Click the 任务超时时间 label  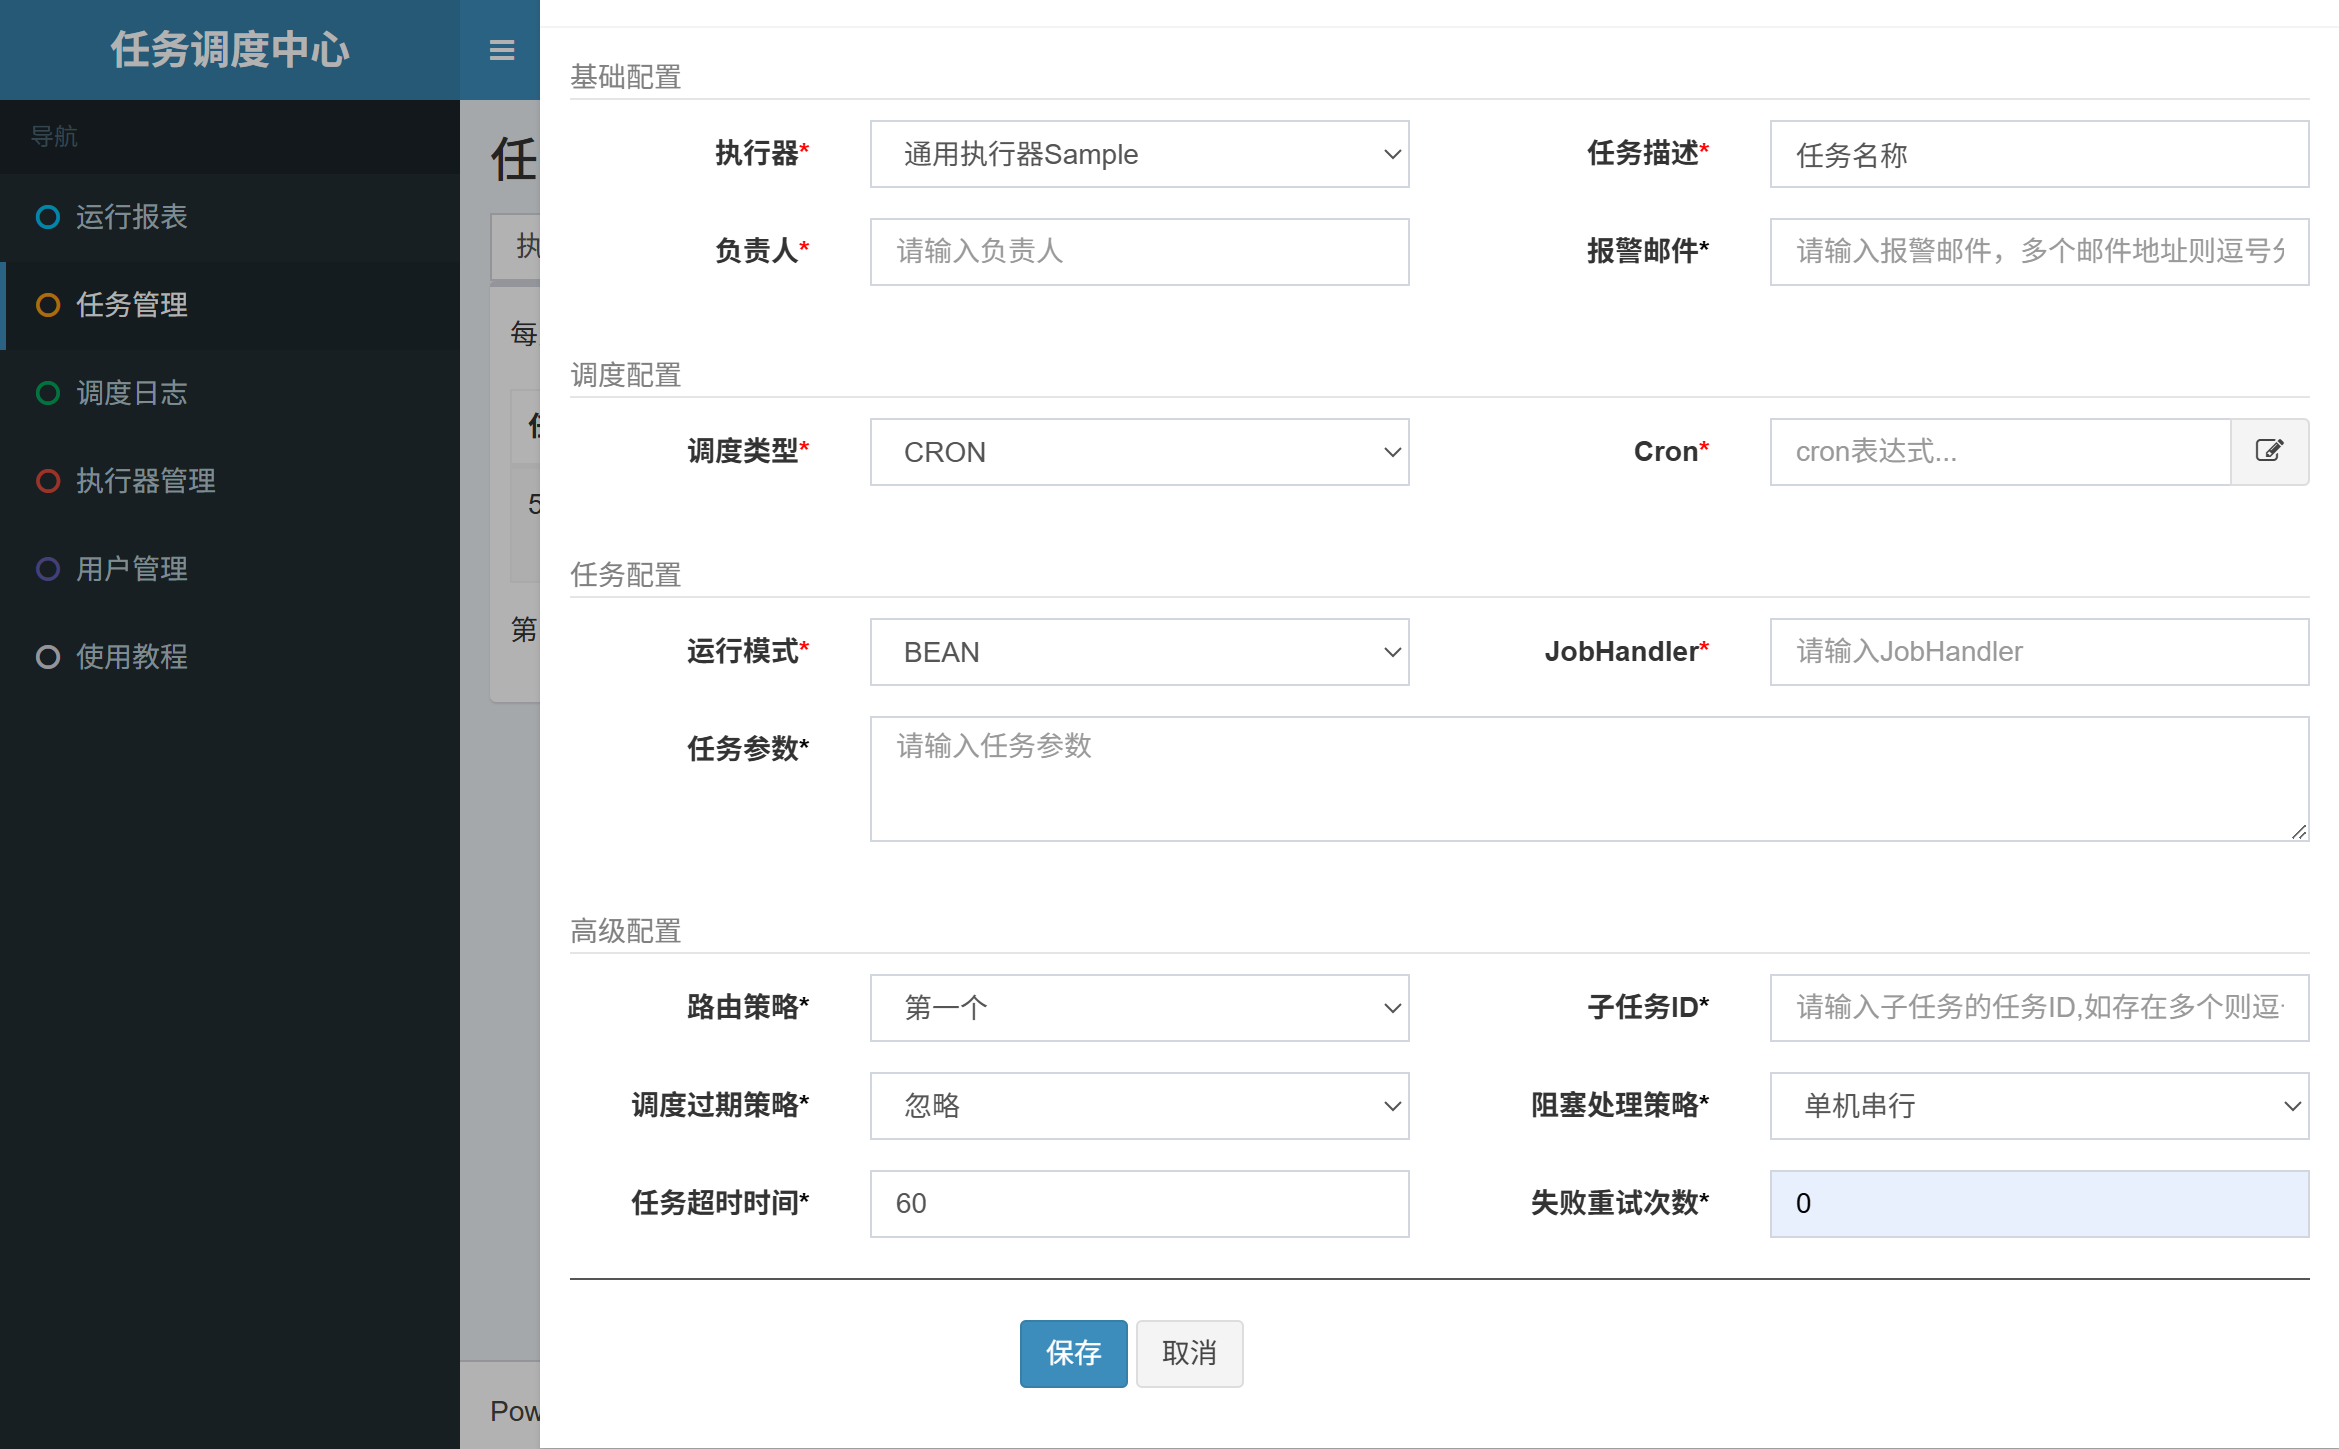tap(720, 1203)
